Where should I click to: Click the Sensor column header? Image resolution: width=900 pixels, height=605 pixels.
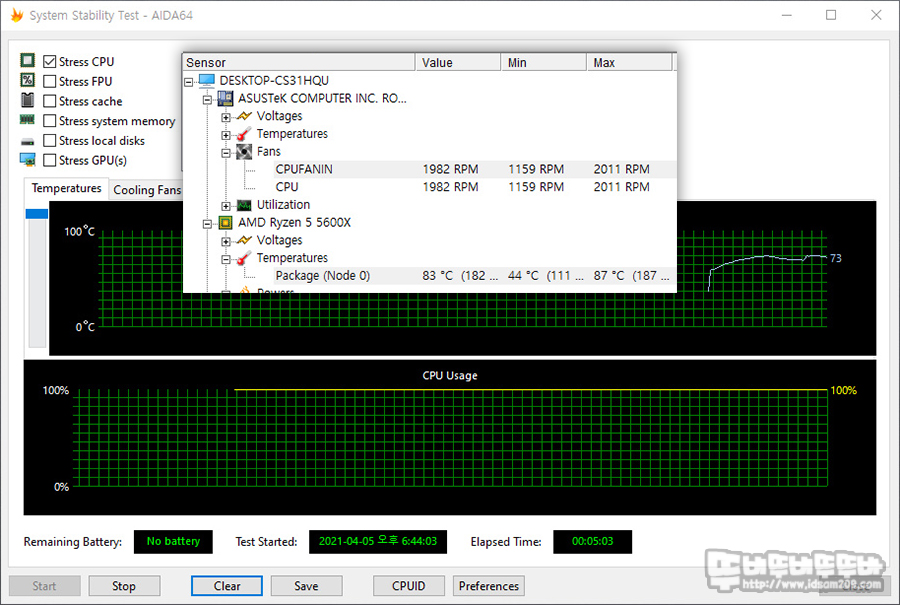click(298, 62)
